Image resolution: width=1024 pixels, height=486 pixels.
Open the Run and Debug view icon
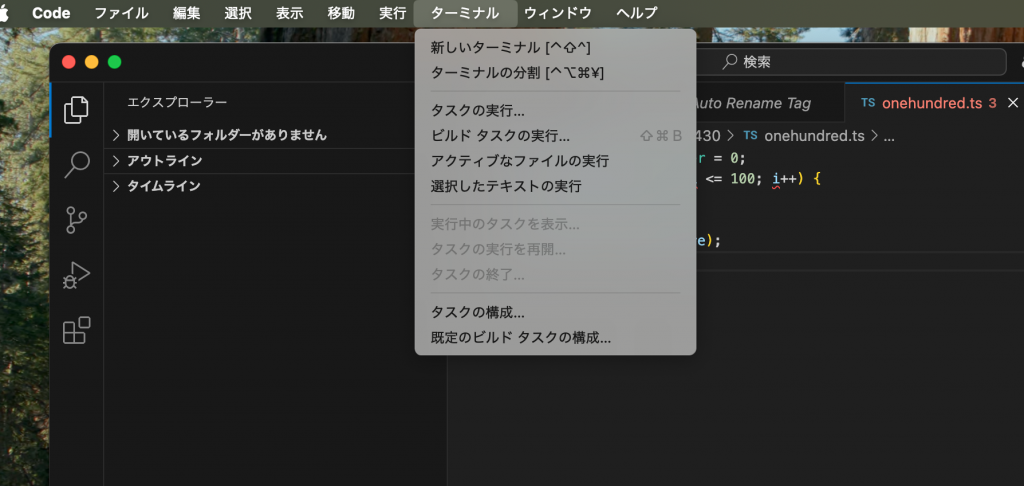(x=76, y=275)
